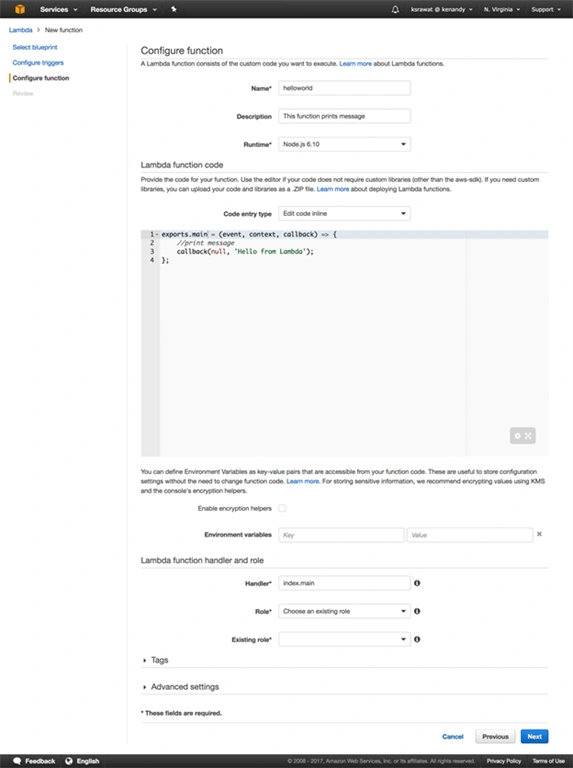This screenshot has height=768, width=573.
Task: Click the Previous button
Action: click(x=495, y=736)
